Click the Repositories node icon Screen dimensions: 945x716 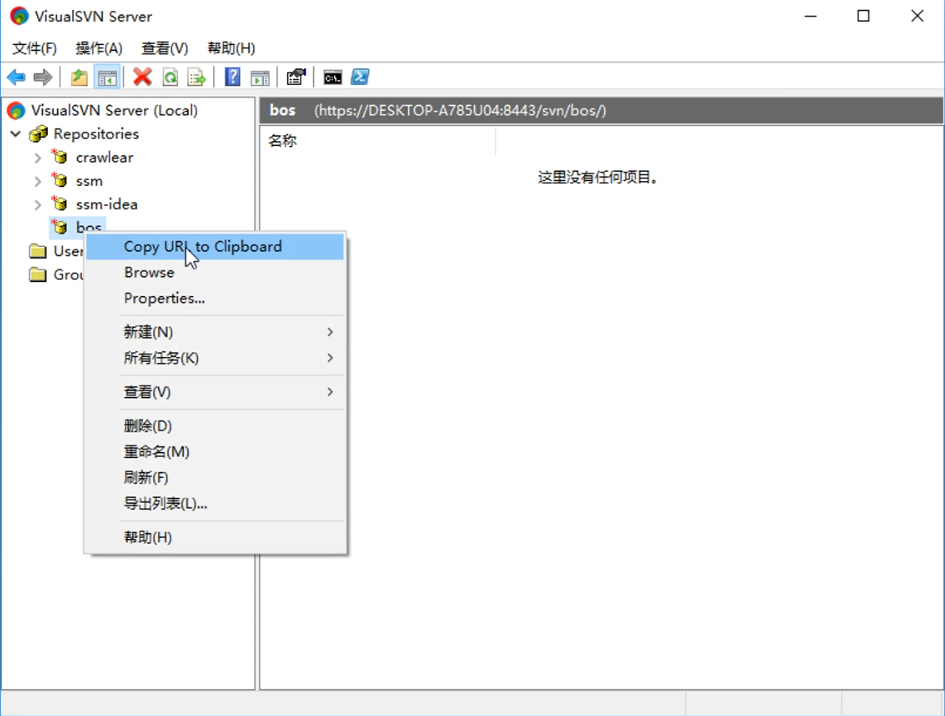pyautogui.click(x=38, y=134)
